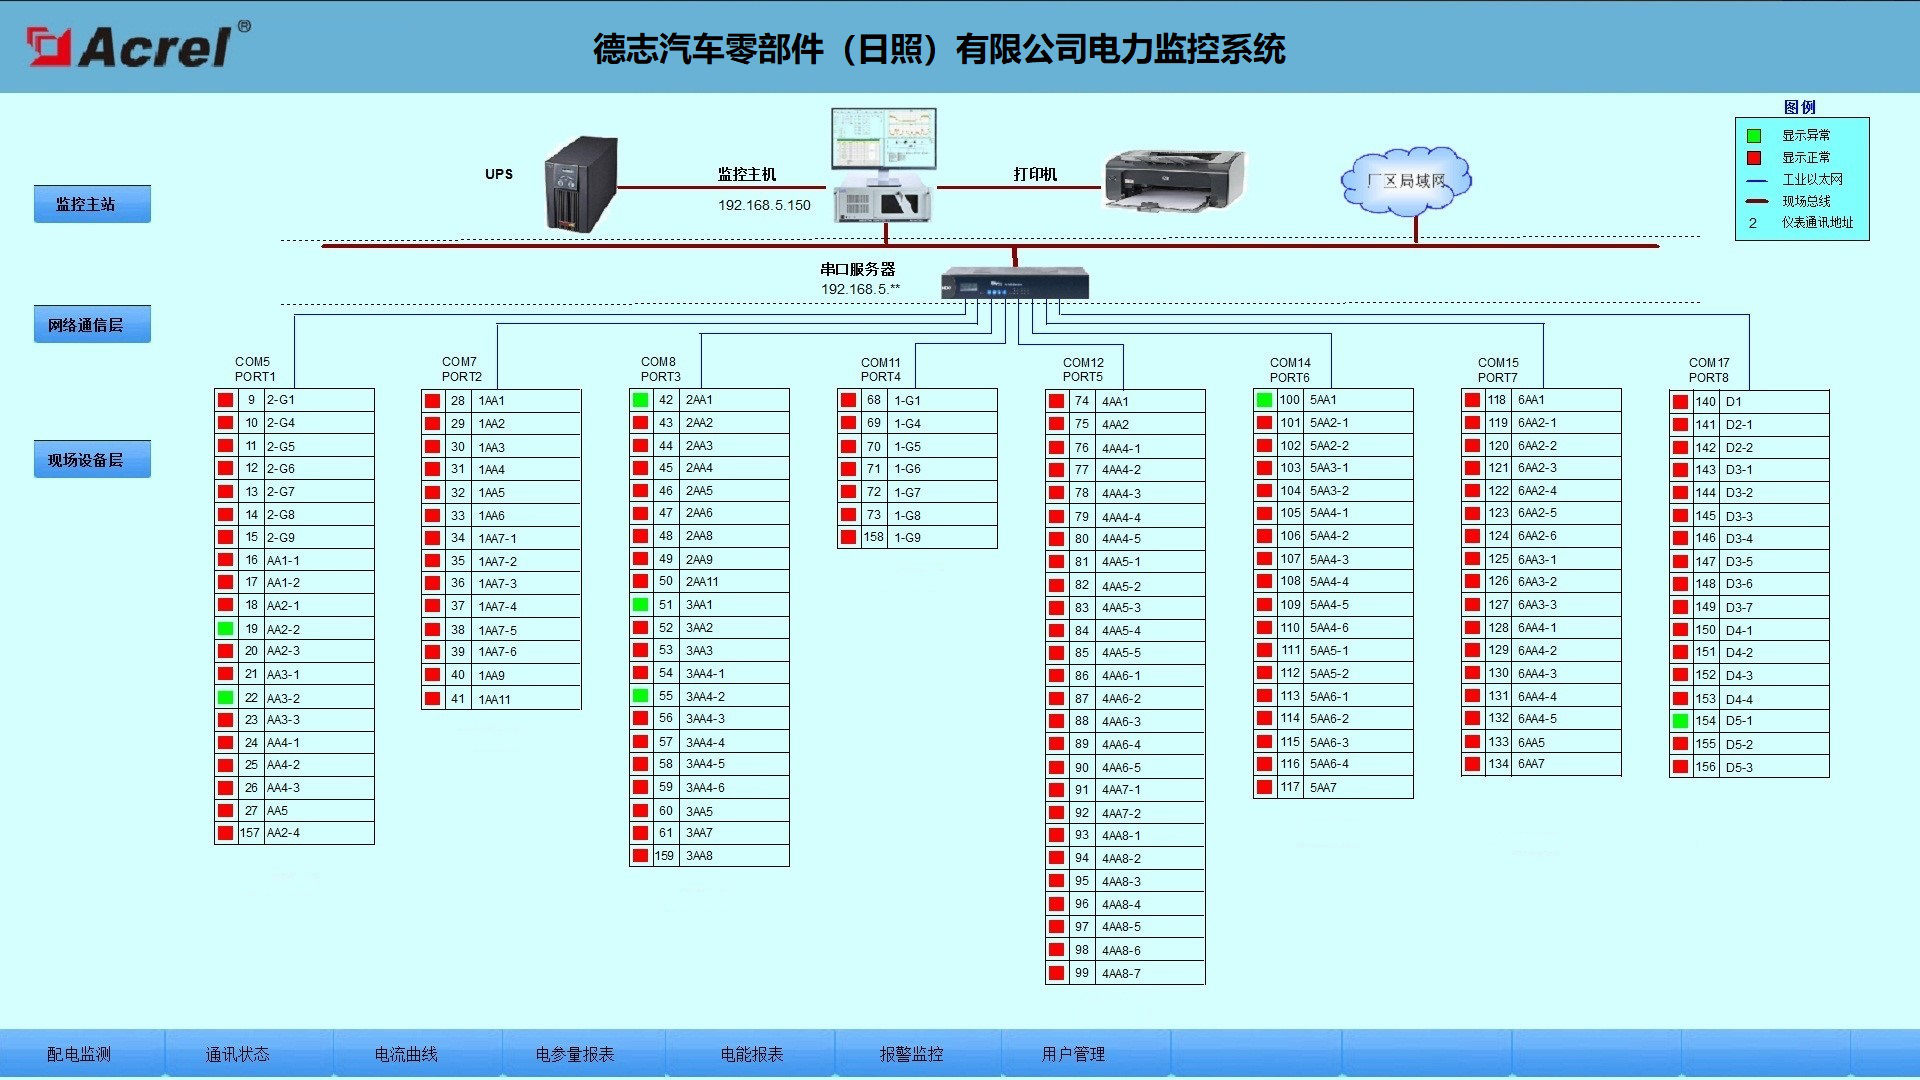
Task: Click the COM15 PORT7 label
Action: 1498,370
